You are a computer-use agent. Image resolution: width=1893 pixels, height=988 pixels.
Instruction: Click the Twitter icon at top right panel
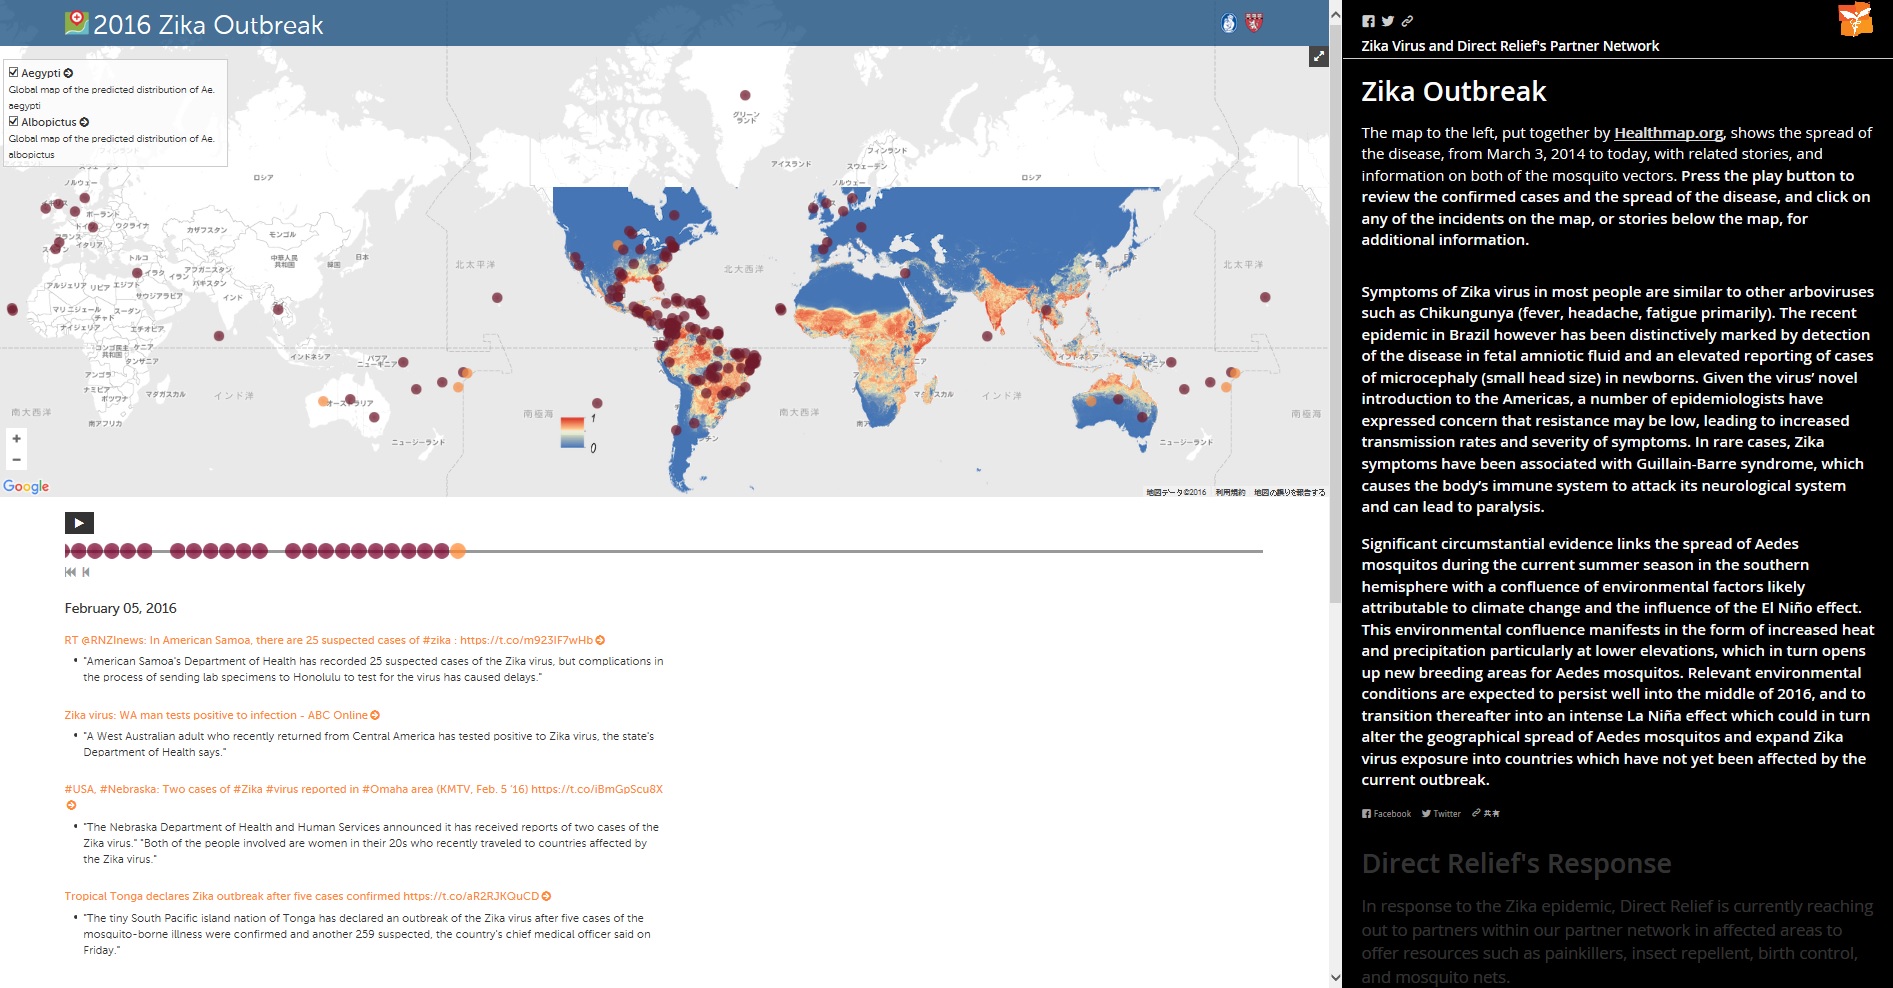tap(1388, 20)
